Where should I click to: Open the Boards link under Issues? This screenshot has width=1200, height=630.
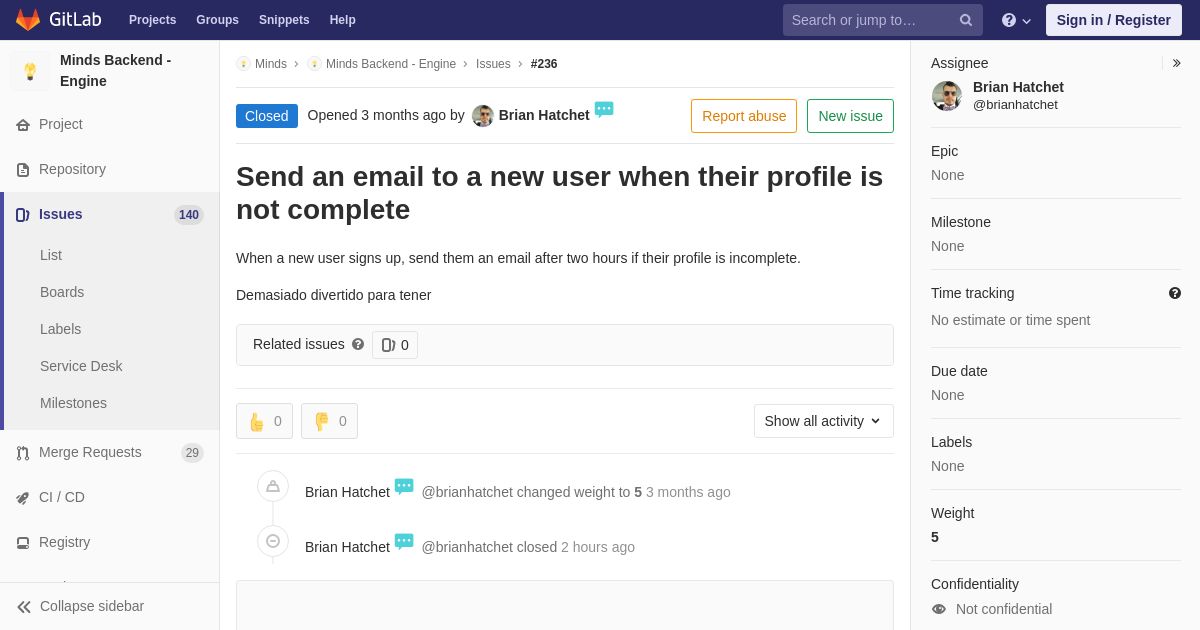coord(62,292)
